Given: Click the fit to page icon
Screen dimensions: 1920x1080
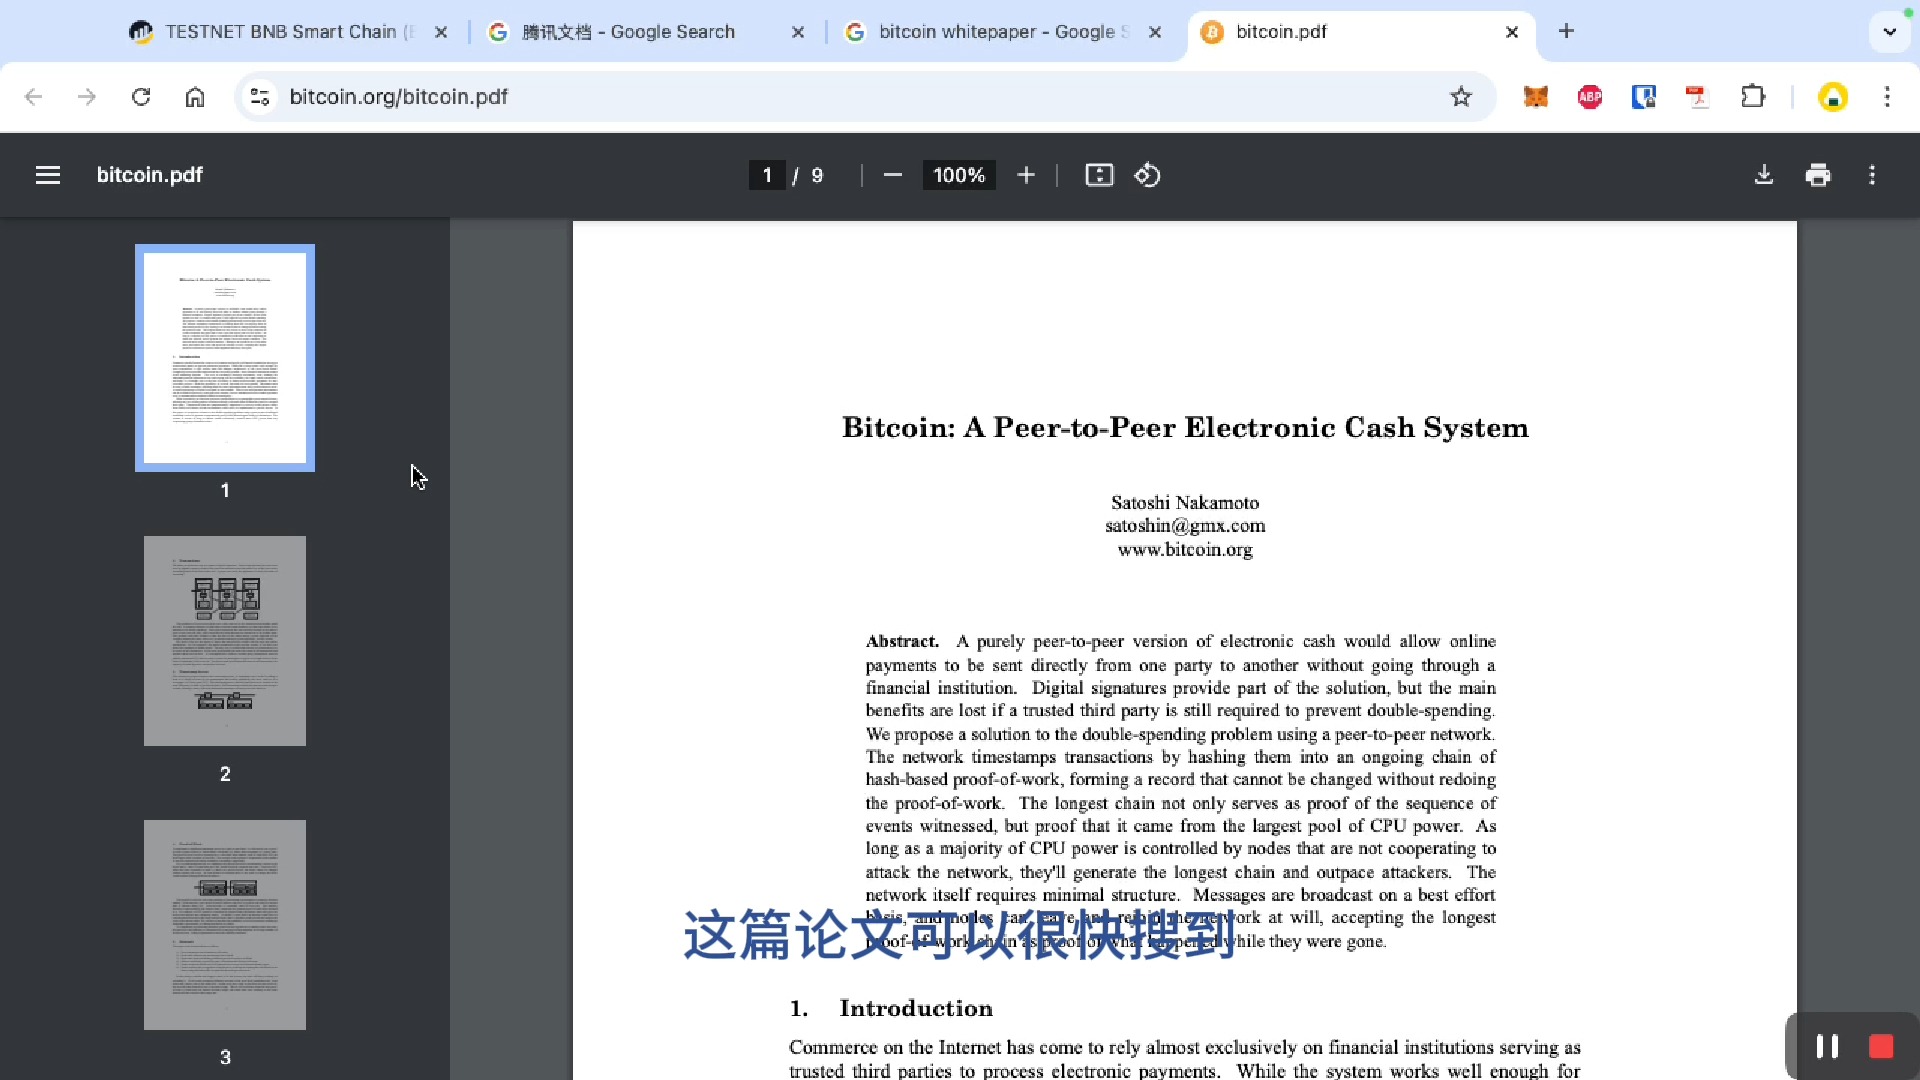Looking at the screenshot, I should 1099,175.
